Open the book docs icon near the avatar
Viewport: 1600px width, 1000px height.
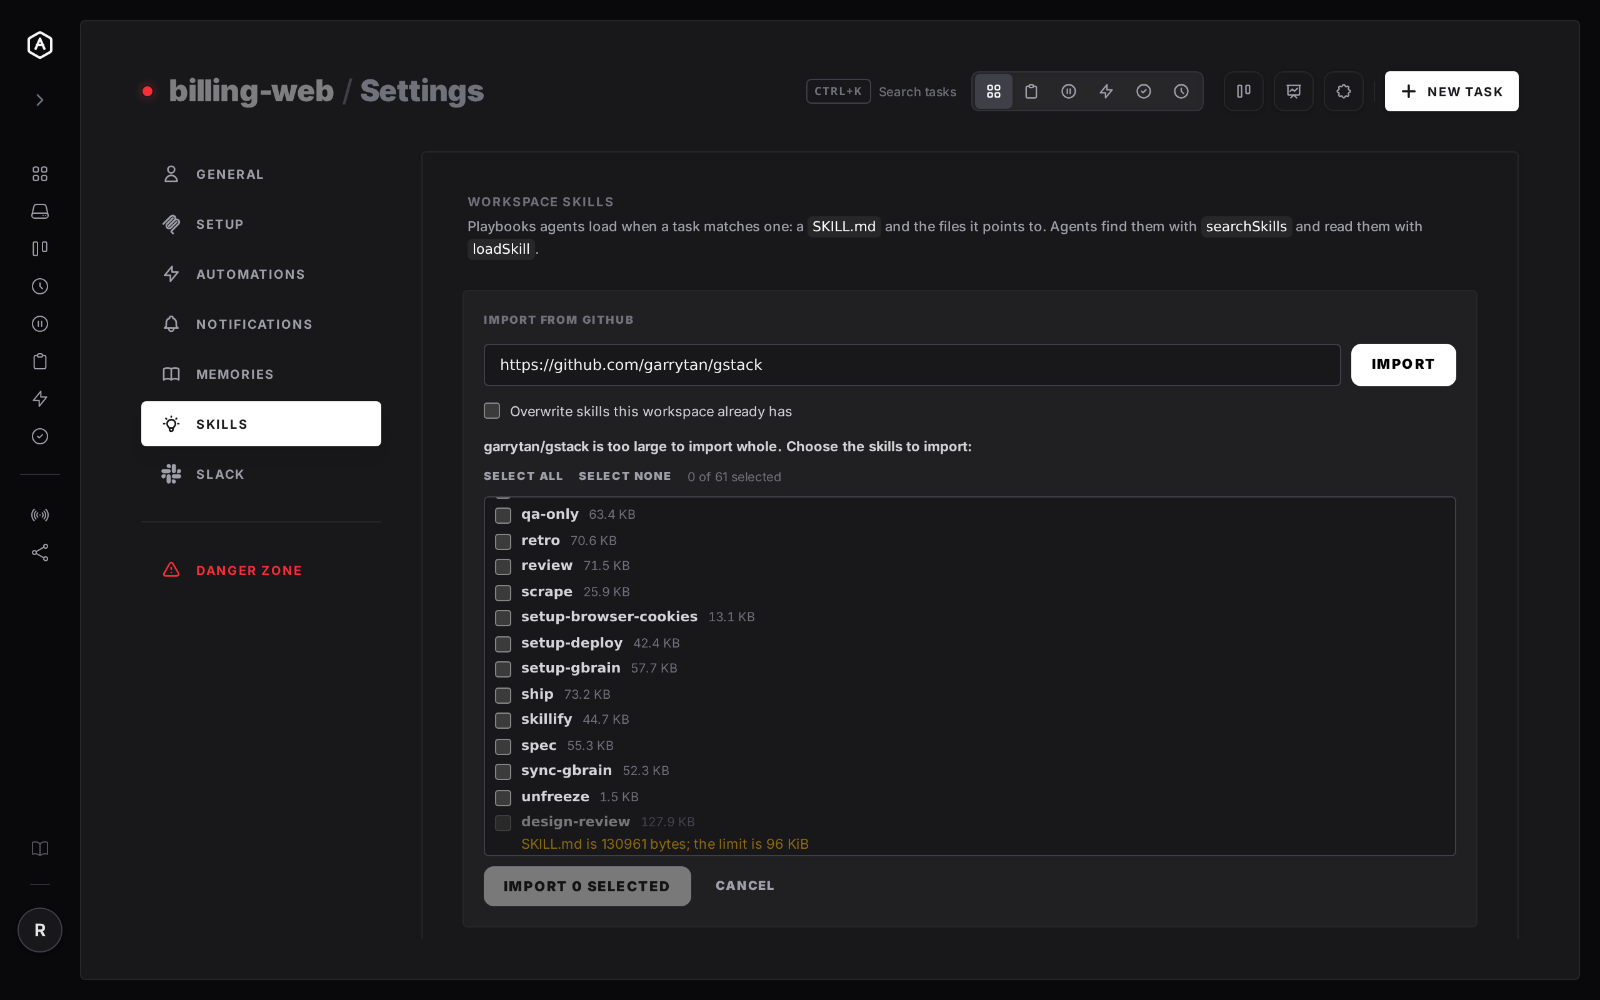point(40,848)
